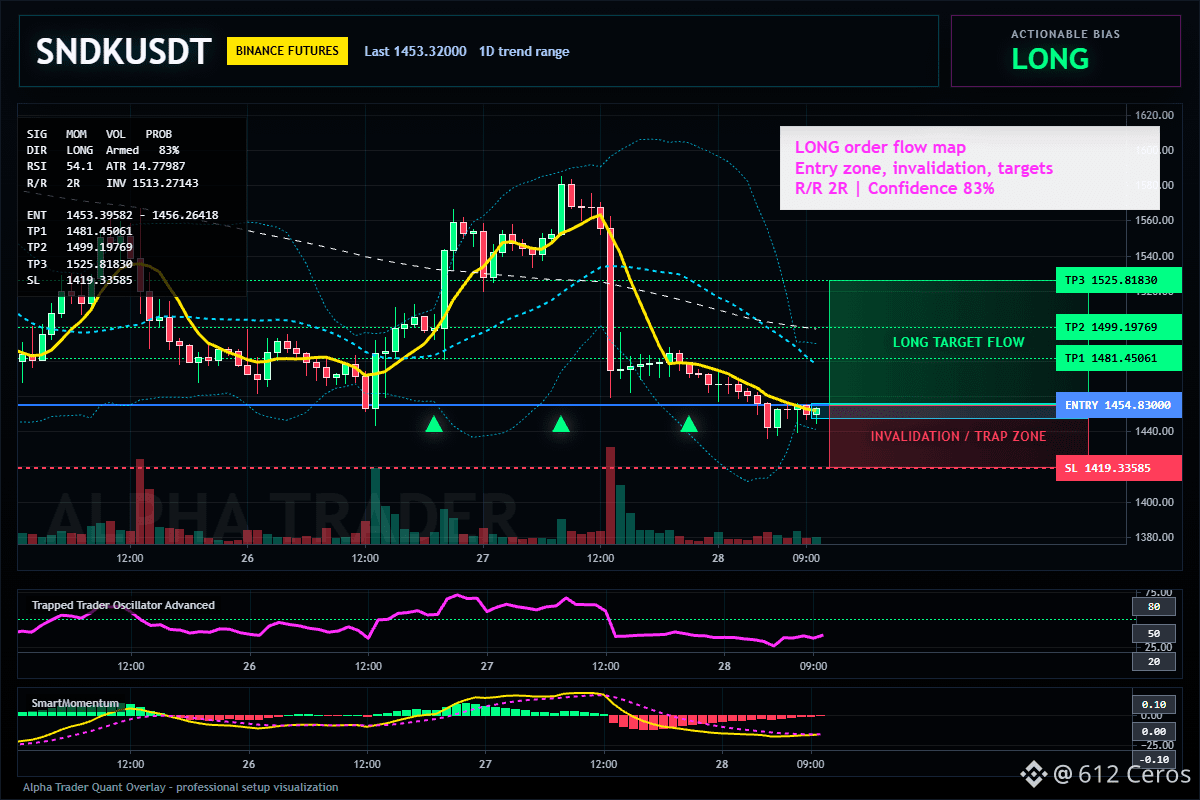Screen dimensions: 1200x800
Task: Click the ENT 1453.39582 entry range row
Action: click(122, 215)
